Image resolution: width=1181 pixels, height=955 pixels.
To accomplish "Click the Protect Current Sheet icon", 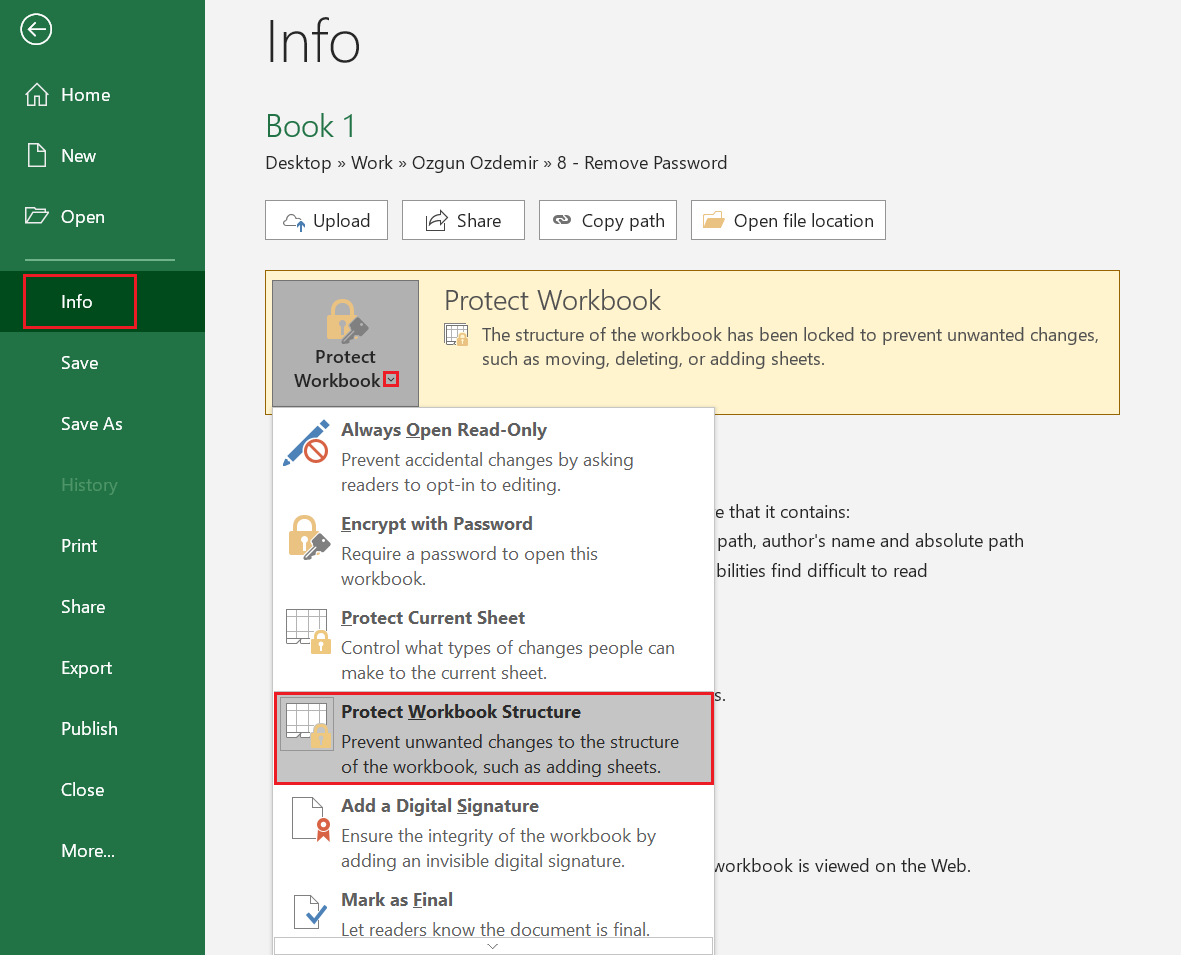I will pyautogui.click(x=308, y=631).
